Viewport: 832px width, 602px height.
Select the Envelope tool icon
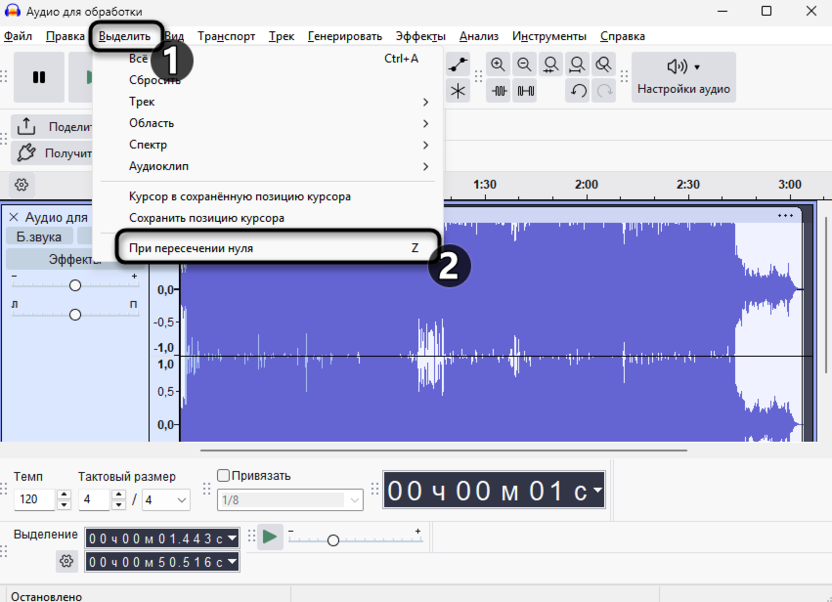tap(458, 65)
